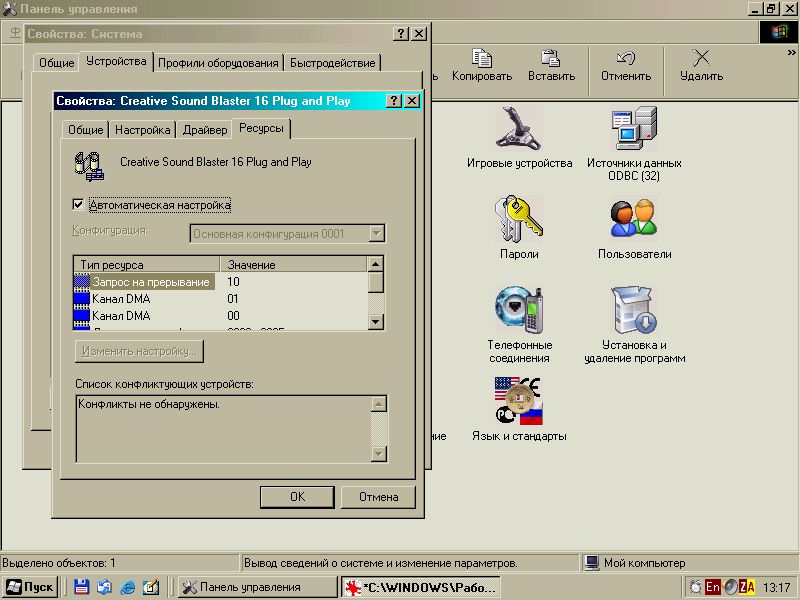Open the Пользователи icon
The height and width of the screenshot is (600, 800).
[x=634, y=218]
